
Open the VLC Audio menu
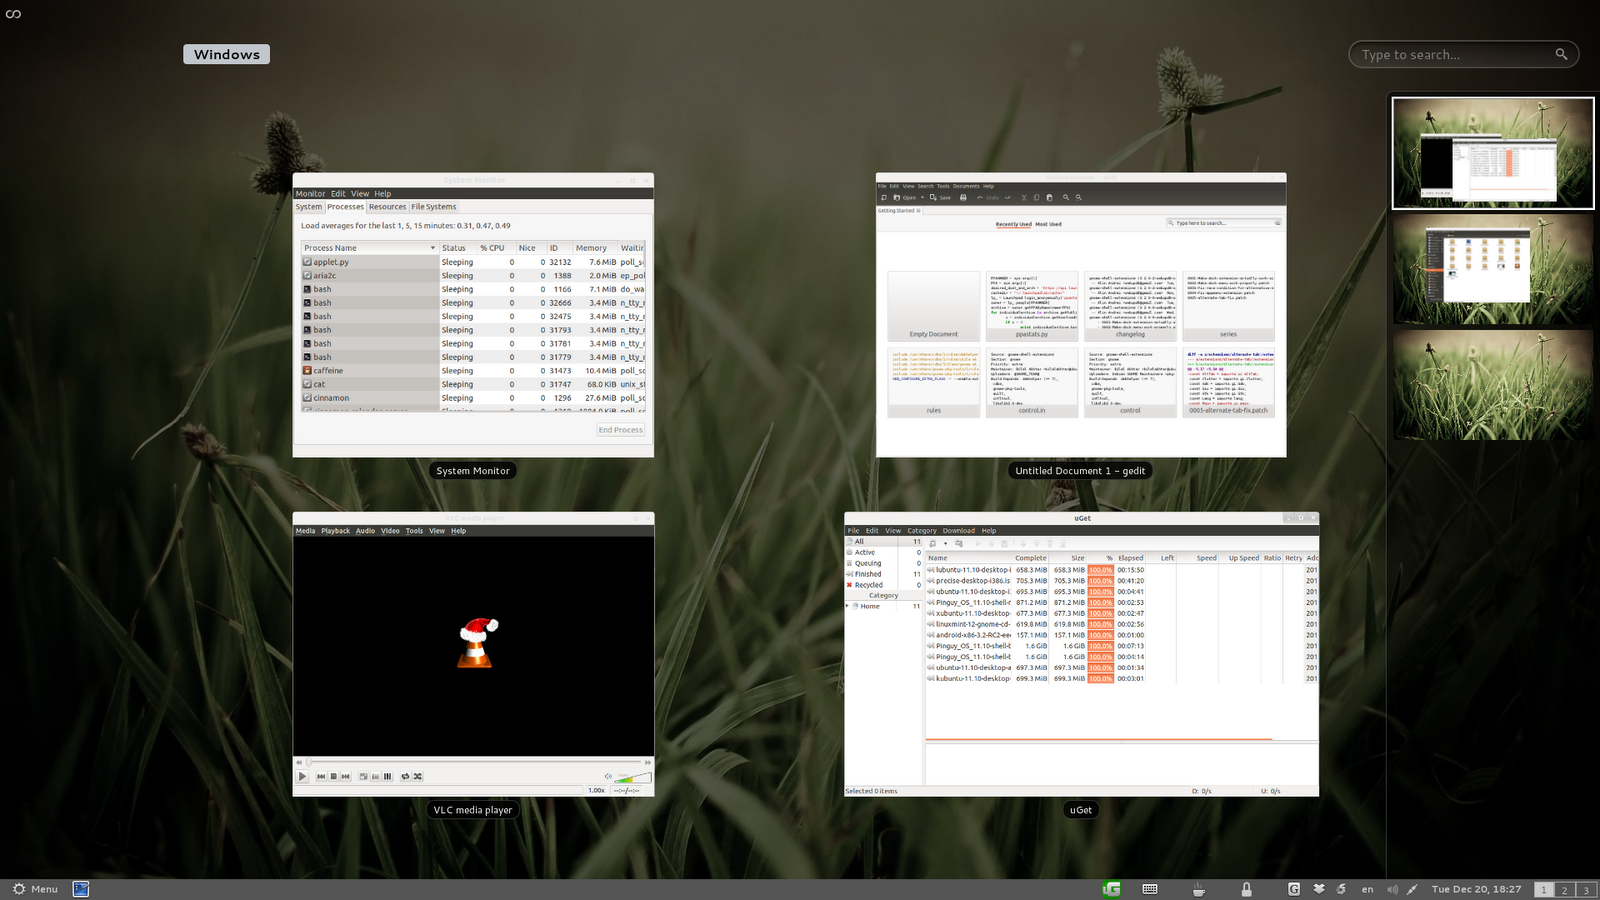coord(365,531)
